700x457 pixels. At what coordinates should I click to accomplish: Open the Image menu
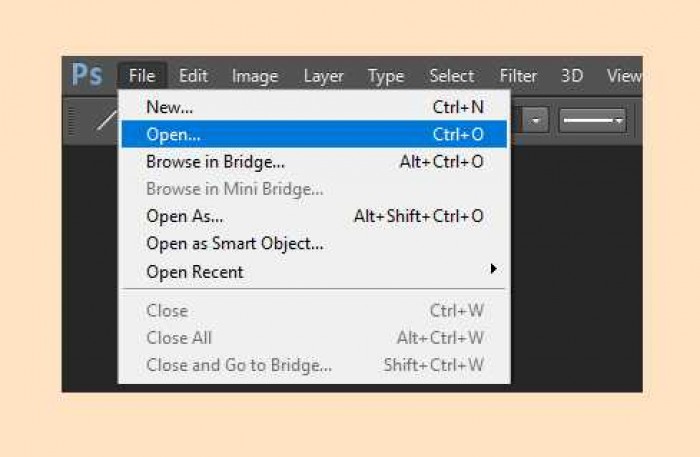coord(255,76)
